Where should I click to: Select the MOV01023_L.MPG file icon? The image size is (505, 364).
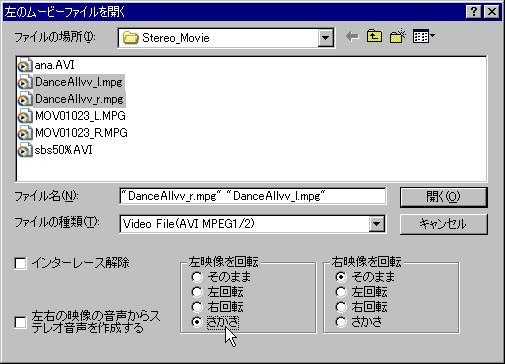(x=25, y=116)
